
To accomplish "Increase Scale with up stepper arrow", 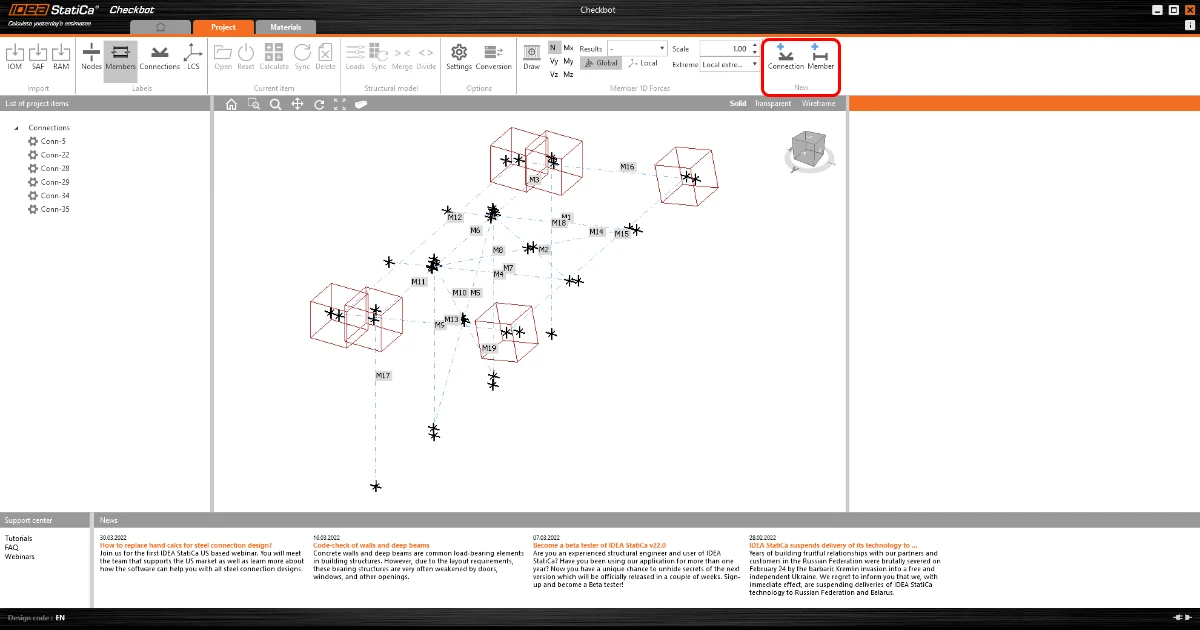I will click(755, 45).
